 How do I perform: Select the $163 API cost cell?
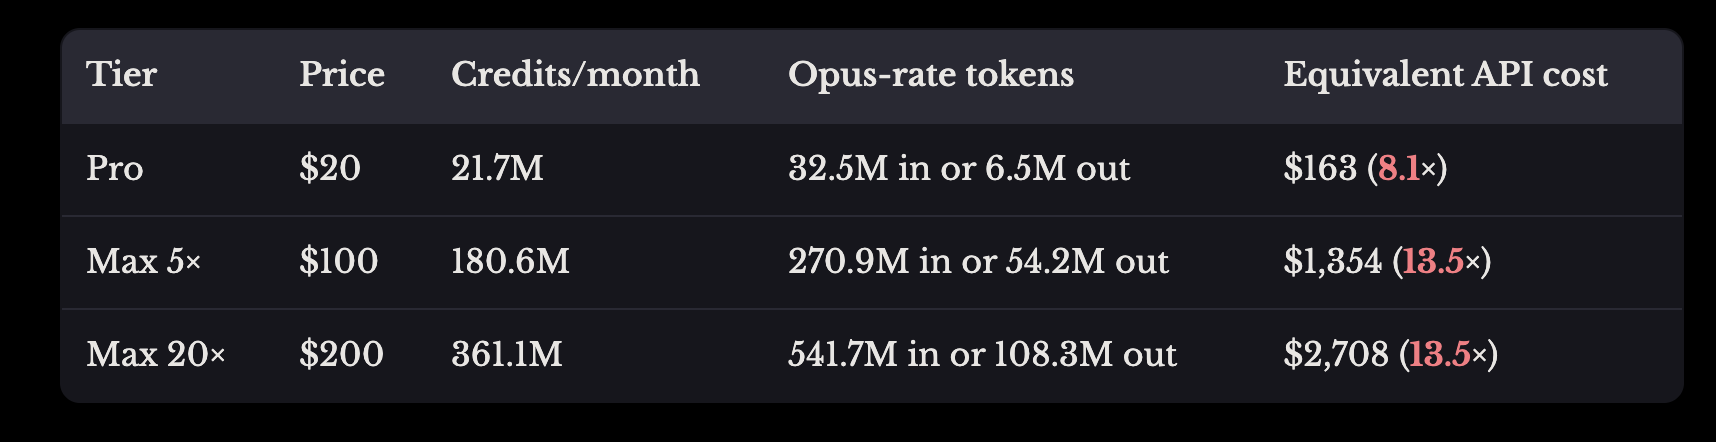coord(1366,168)
